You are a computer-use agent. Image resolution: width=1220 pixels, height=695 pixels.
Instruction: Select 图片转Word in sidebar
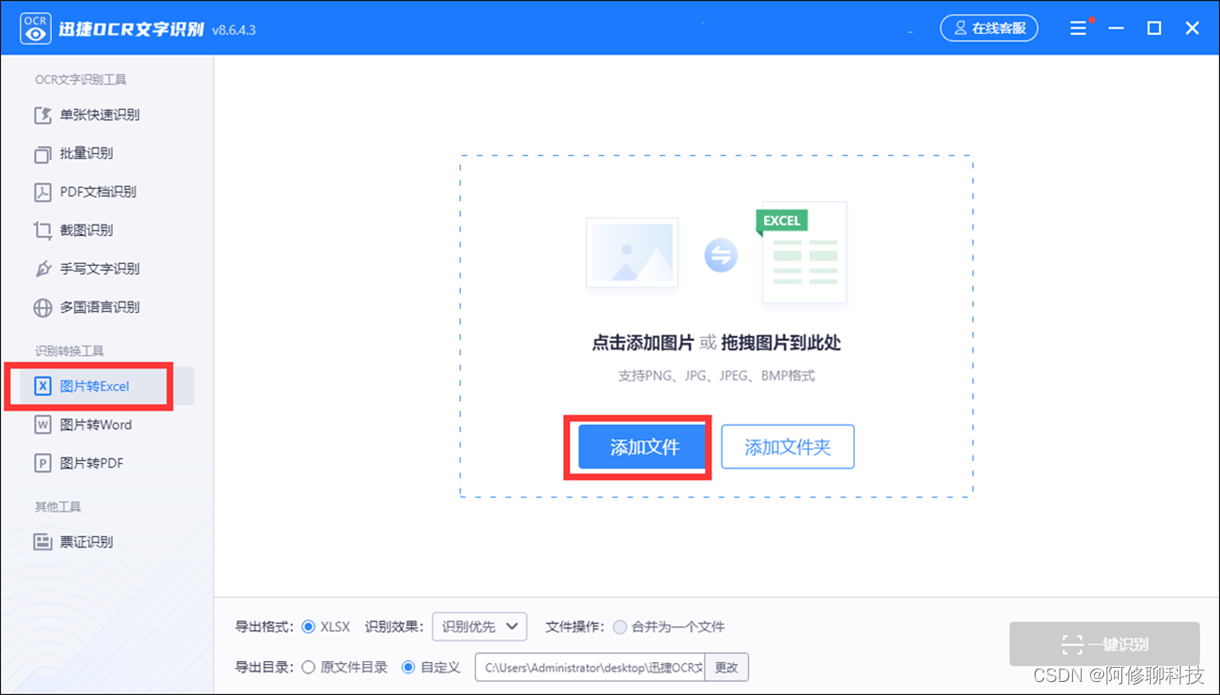point(96,425)
